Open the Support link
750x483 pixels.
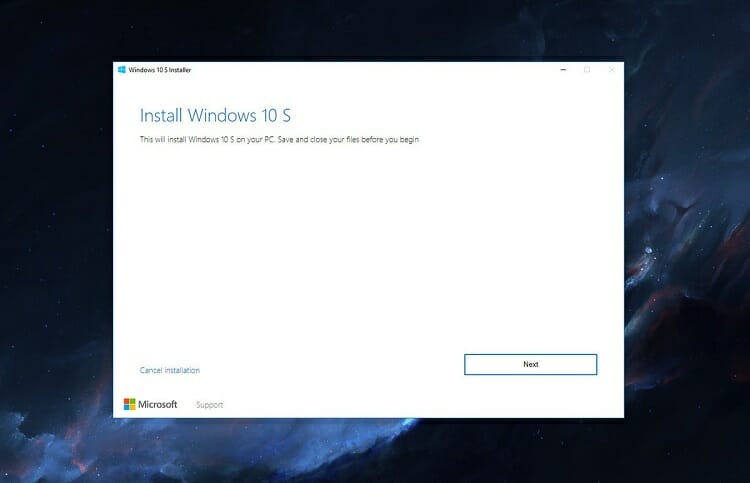[x=210, y=405]
